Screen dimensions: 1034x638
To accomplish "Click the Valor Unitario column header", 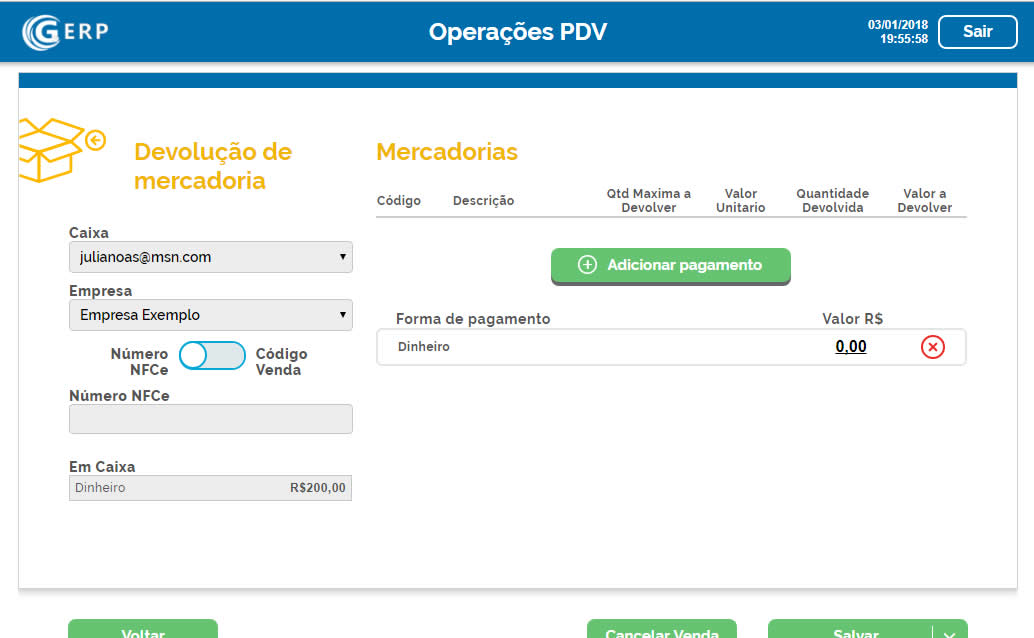I will pyautogui.click(x=740, y=200).
